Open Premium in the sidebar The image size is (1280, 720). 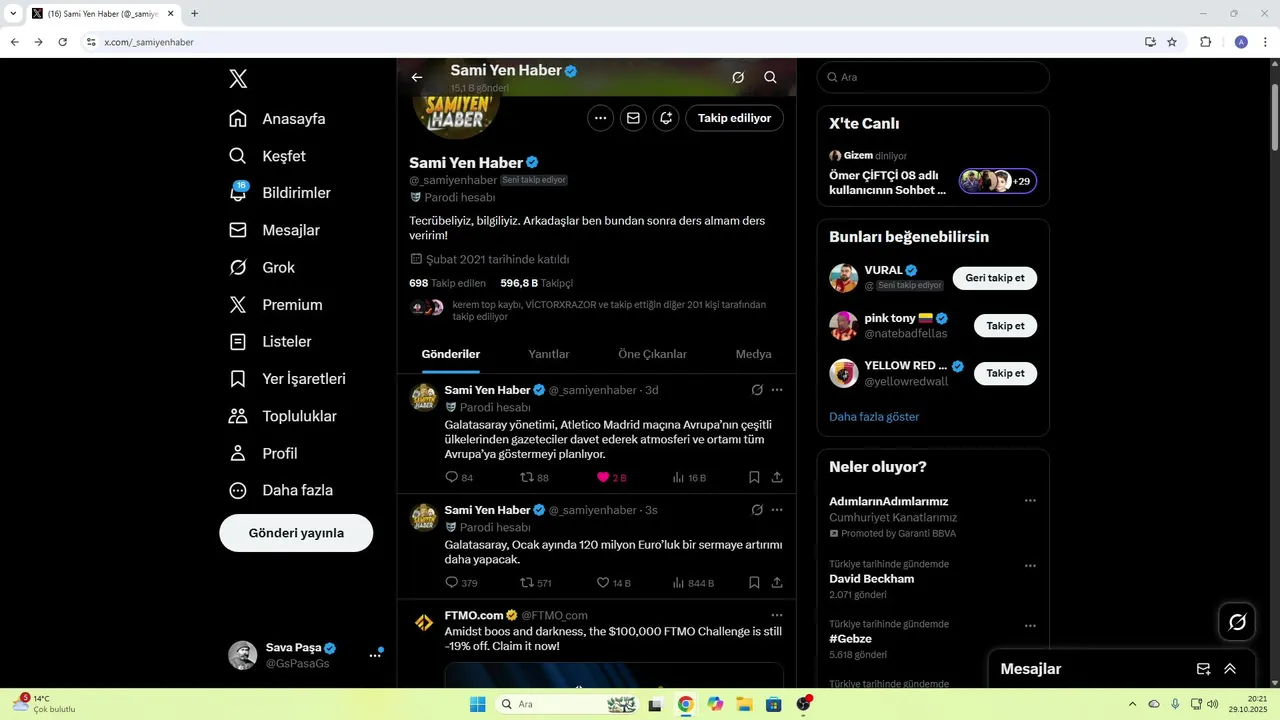pos(276,305)
